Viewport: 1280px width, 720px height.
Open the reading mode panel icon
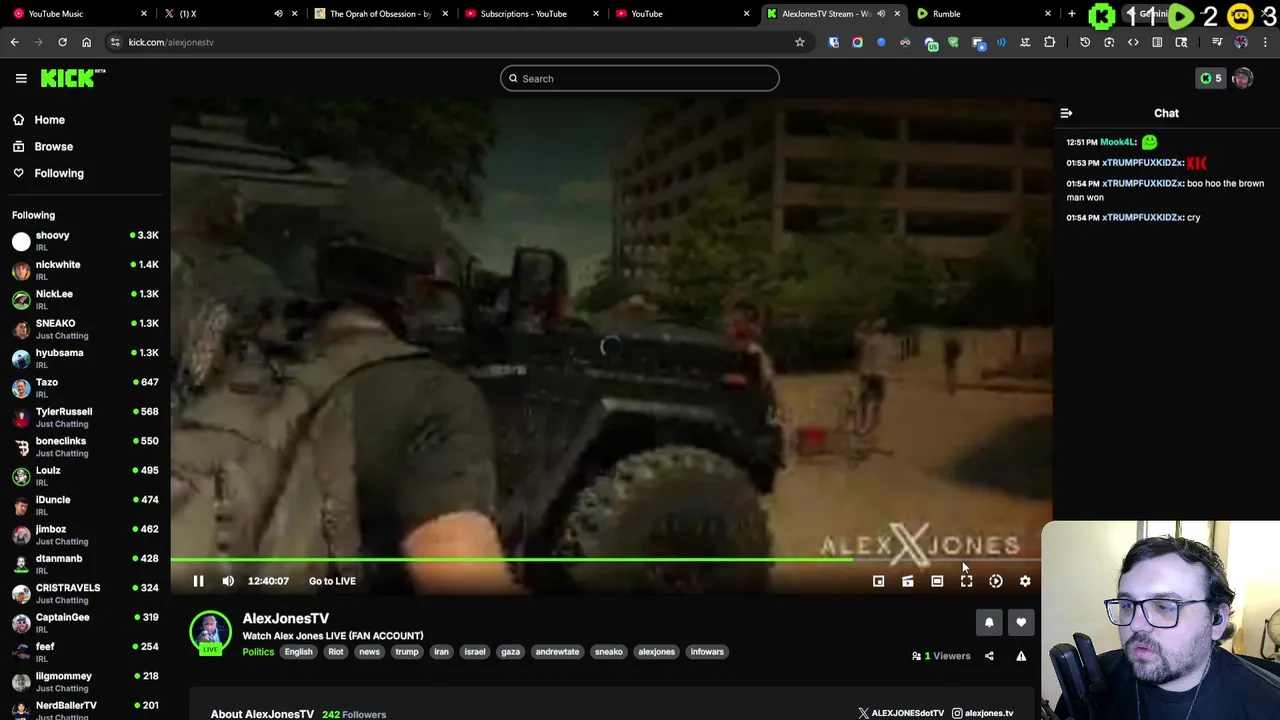pos(1157,42)
